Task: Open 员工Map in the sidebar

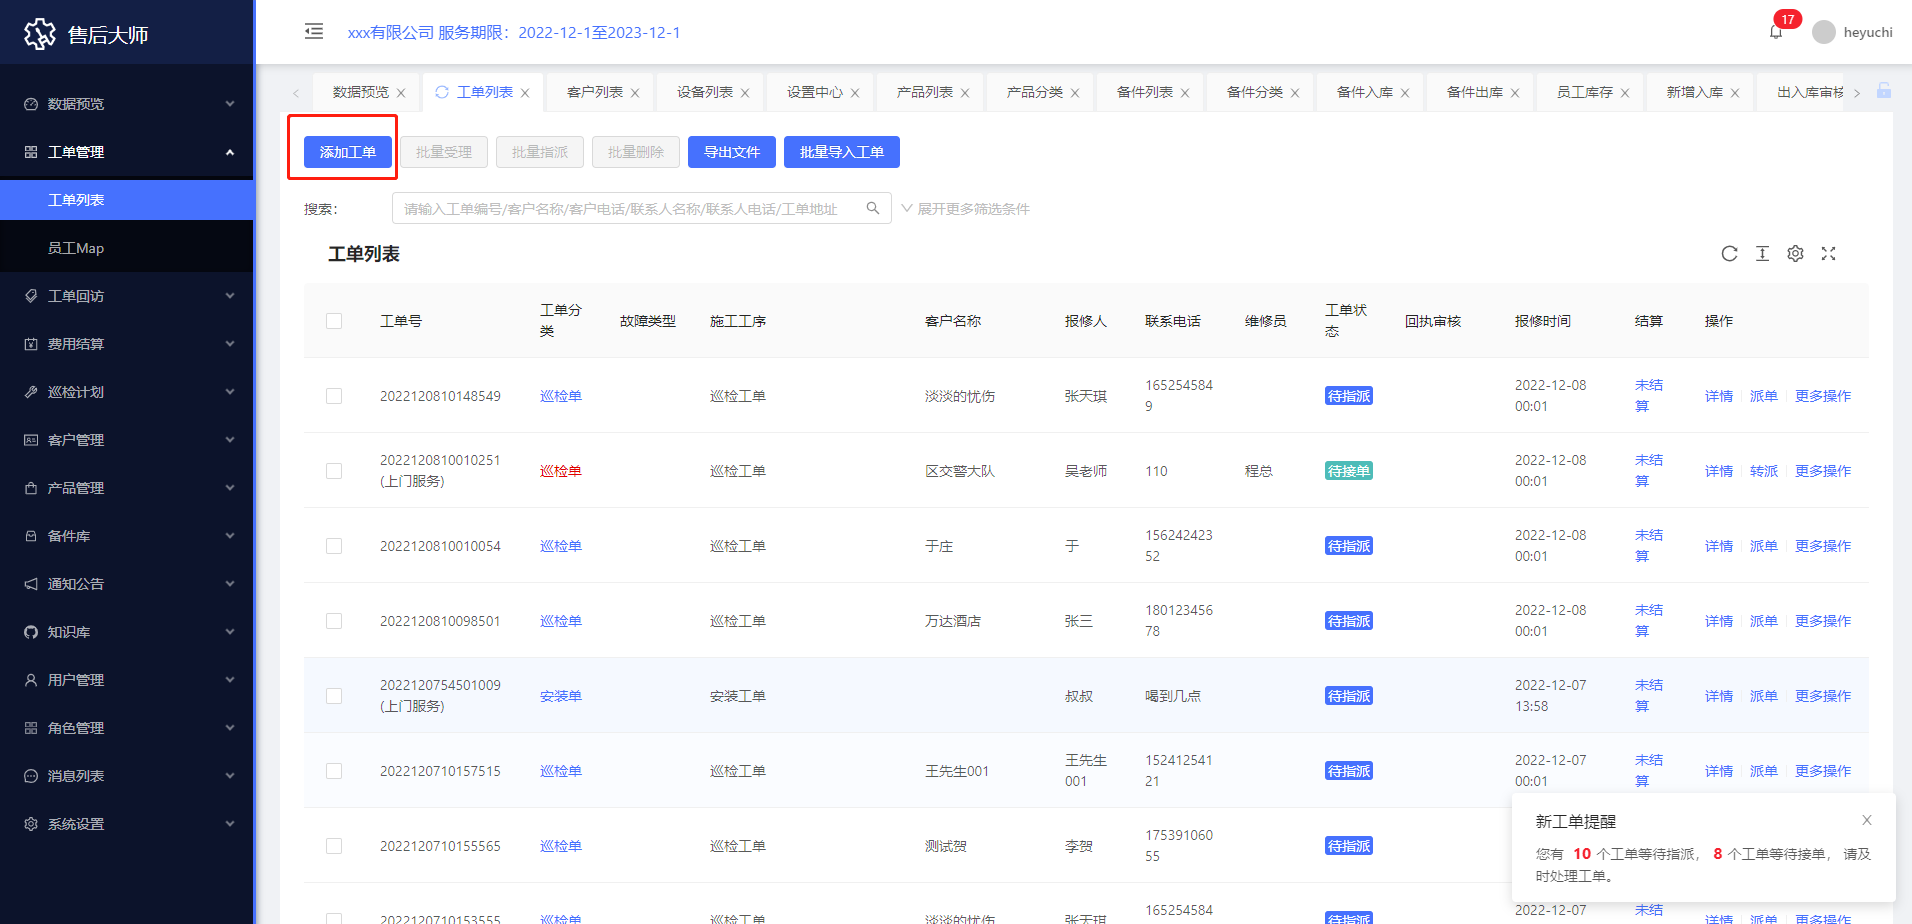Action: tap(127, 248)
